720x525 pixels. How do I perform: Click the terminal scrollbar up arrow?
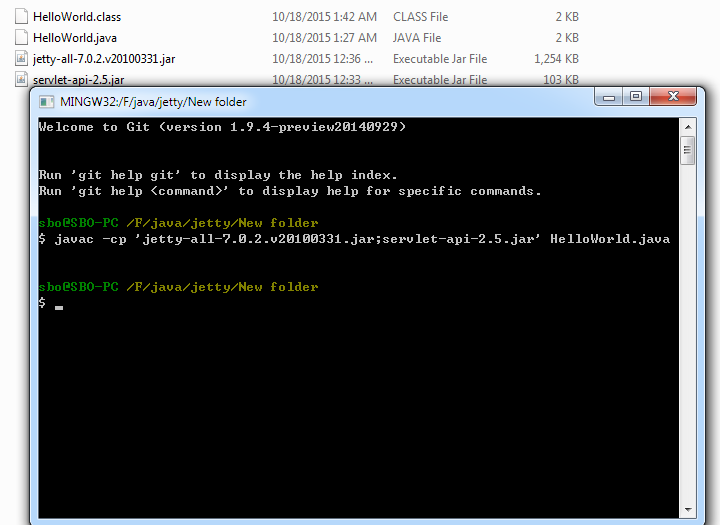pos(687,125)
